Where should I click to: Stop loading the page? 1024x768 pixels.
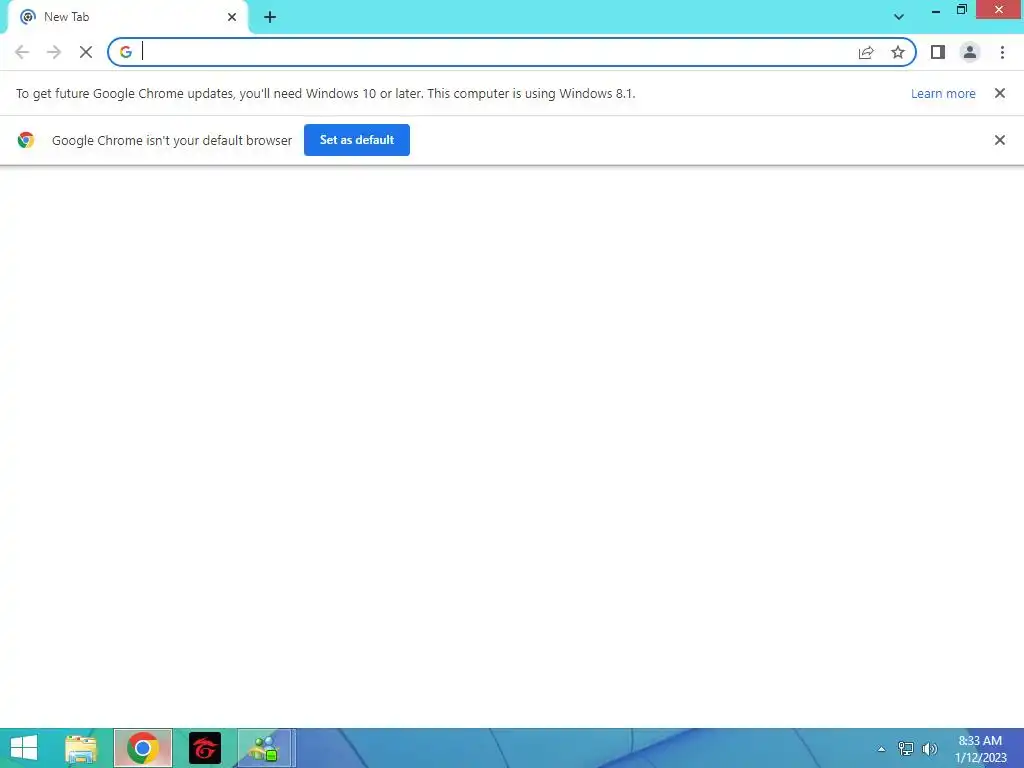coord(86,52)
